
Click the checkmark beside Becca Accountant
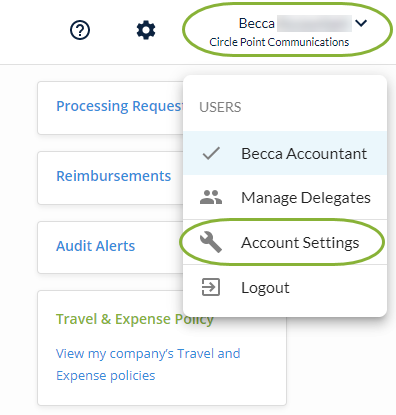click(x=211, y=153)
